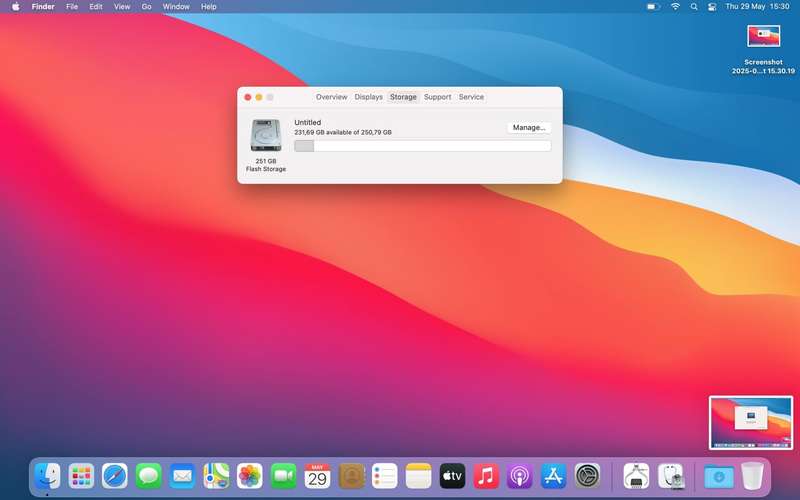Open the Wi-Fi menu

(x=676, y=7)
